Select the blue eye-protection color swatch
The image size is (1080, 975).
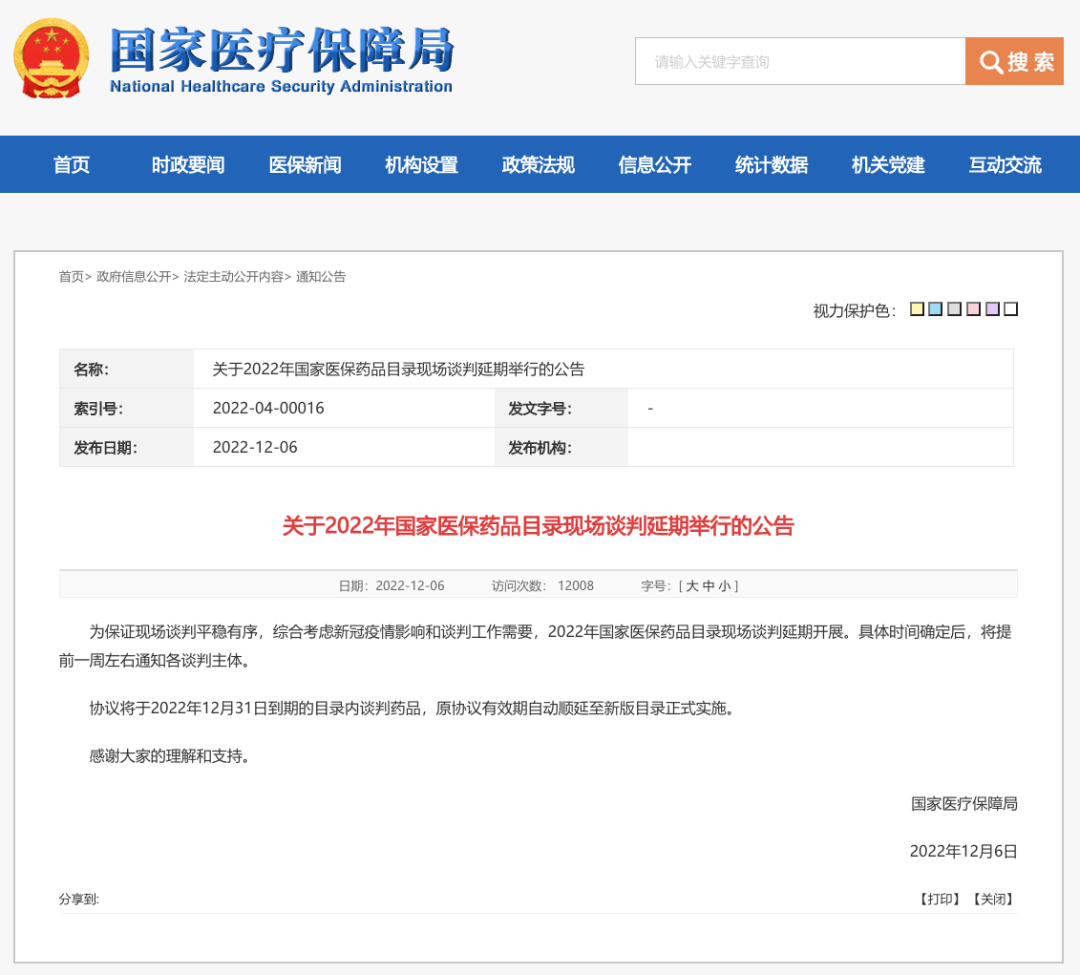(x=935, y=309)
